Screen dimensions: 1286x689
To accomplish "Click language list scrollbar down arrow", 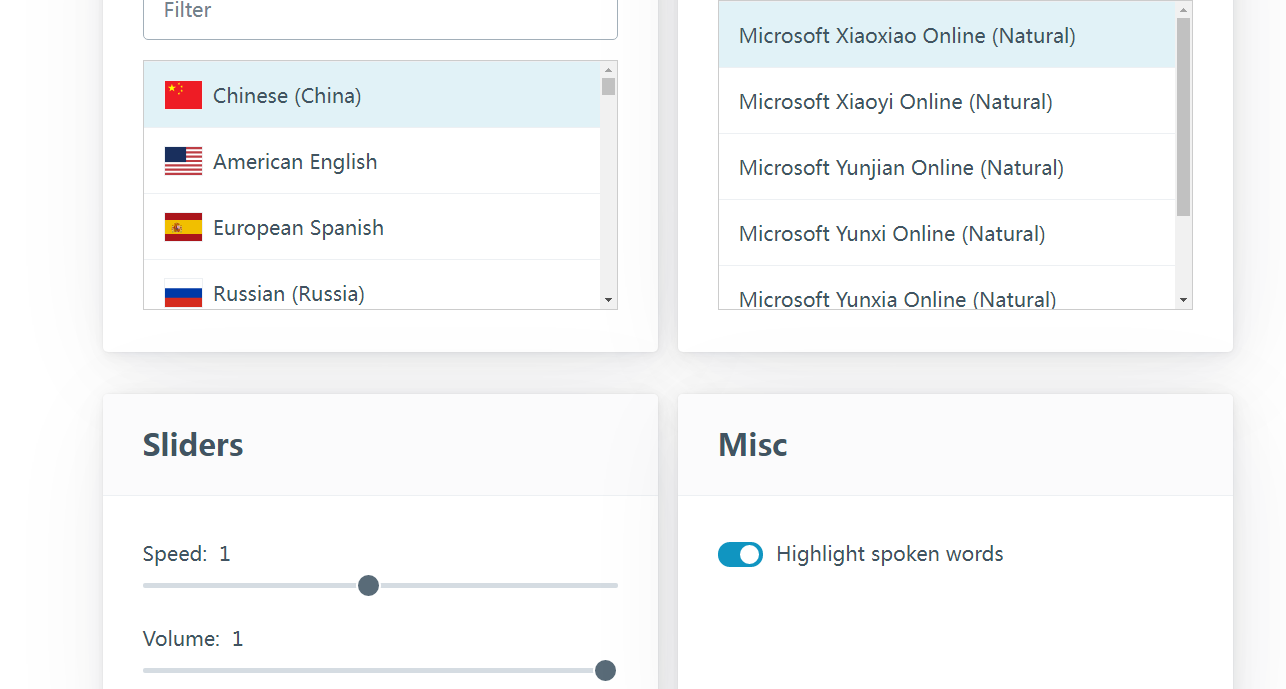I will click(x=608, y=300).
